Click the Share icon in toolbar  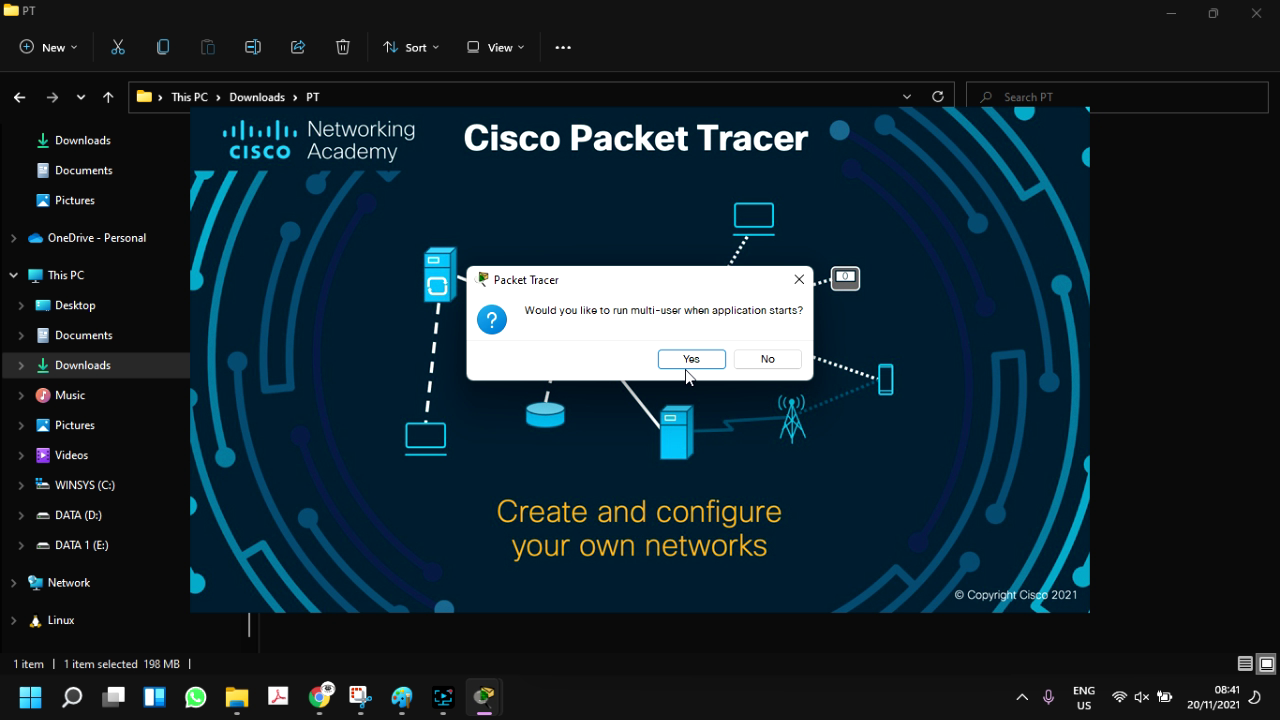point(298,47)
